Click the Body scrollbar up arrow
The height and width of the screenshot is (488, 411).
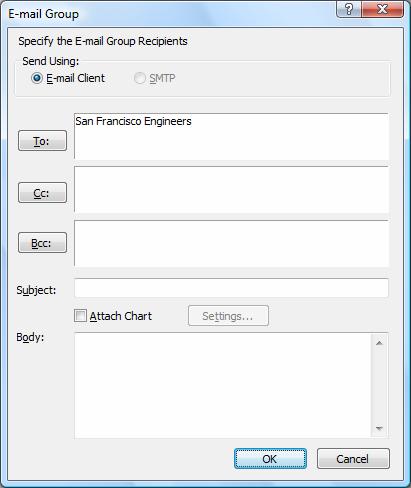tap(379, 343)
